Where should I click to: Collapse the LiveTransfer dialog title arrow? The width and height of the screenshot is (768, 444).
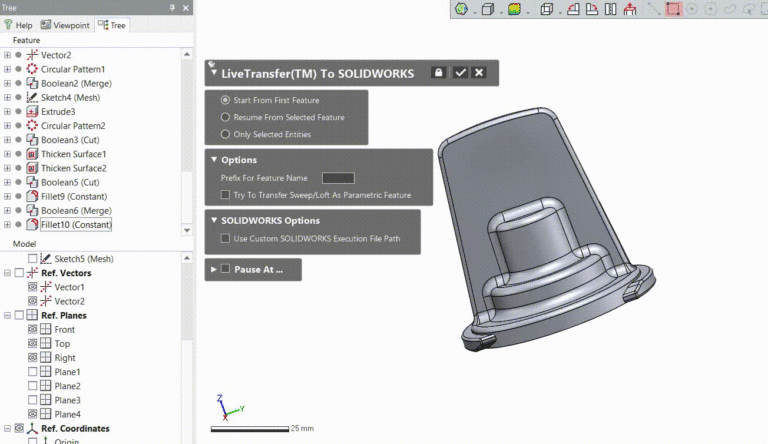pyautogui.click(x=214, y=73)
